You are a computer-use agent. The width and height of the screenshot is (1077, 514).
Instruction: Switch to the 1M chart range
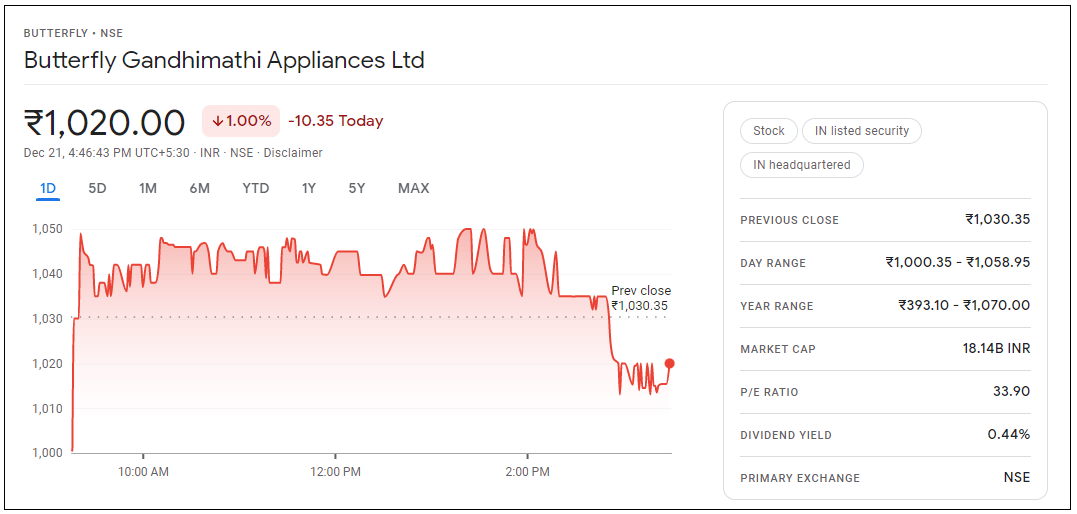148,188
